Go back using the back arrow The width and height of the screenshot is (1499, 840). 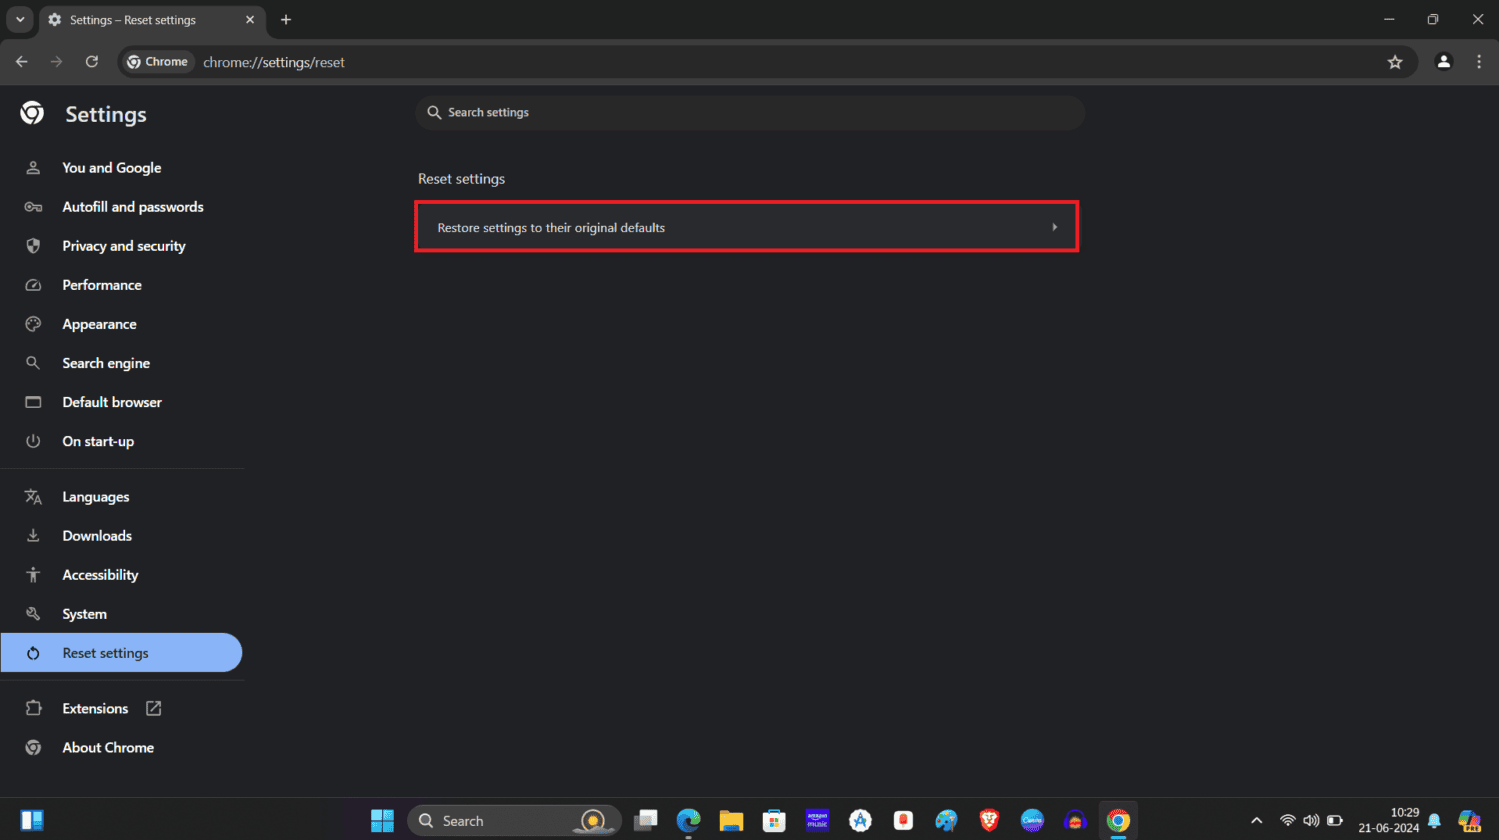[22, 62]
